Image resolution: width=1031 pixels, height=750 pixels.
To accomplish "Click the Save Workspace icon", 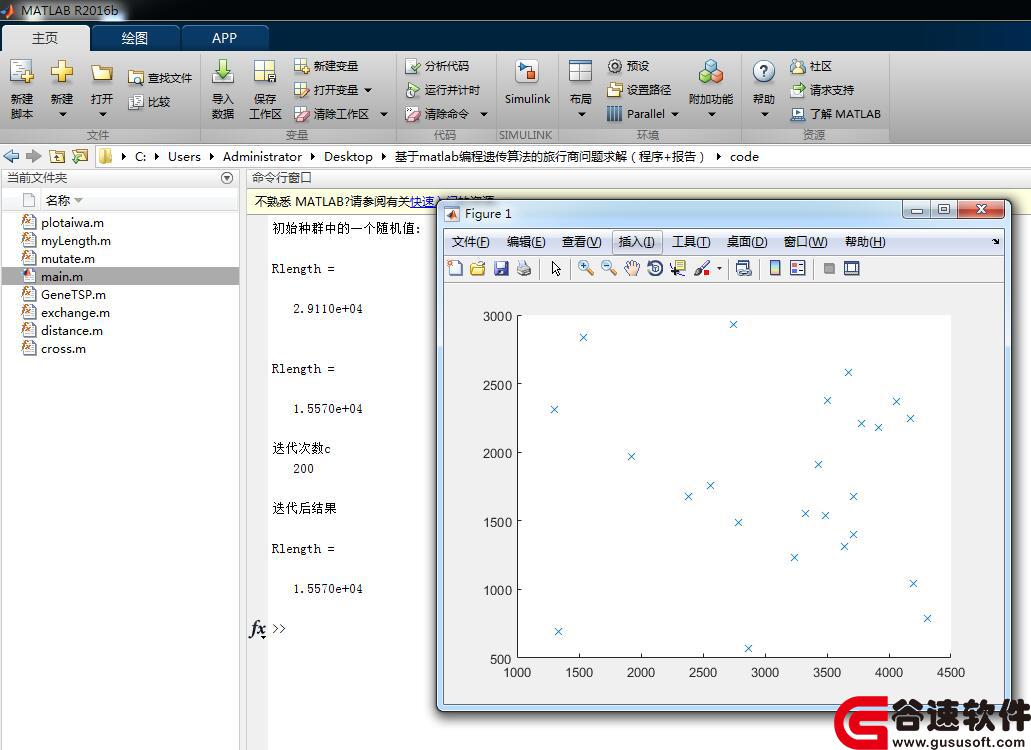I will [265, 72].
